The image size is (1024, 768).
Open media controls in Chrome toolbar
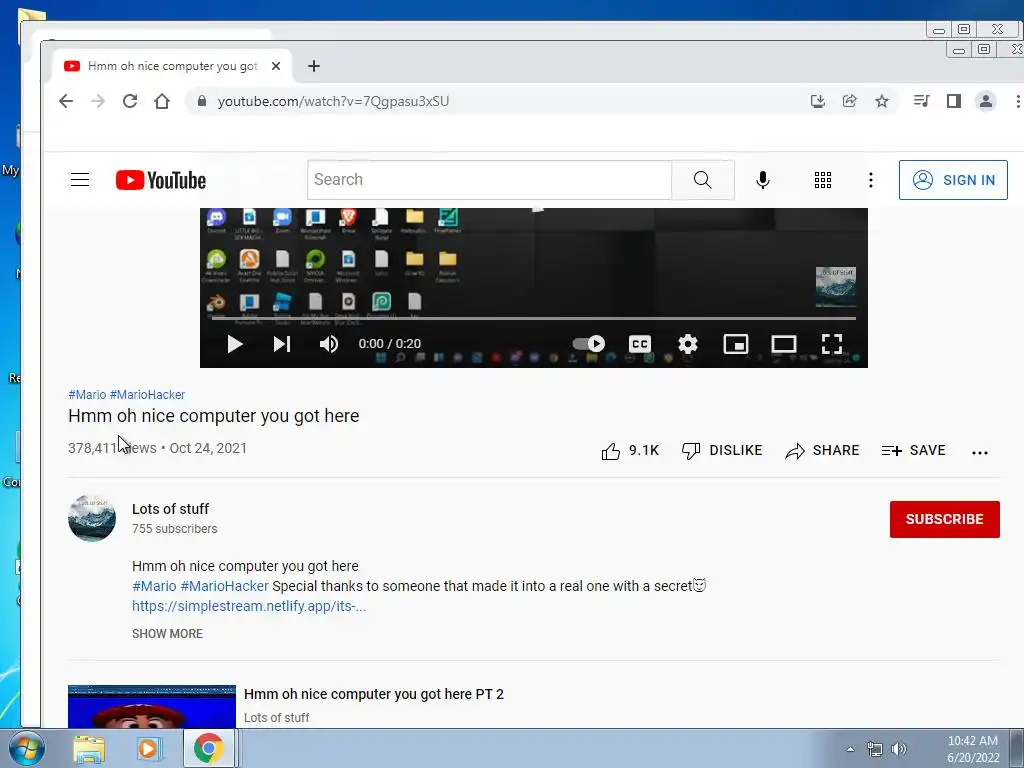coord(921,101)
